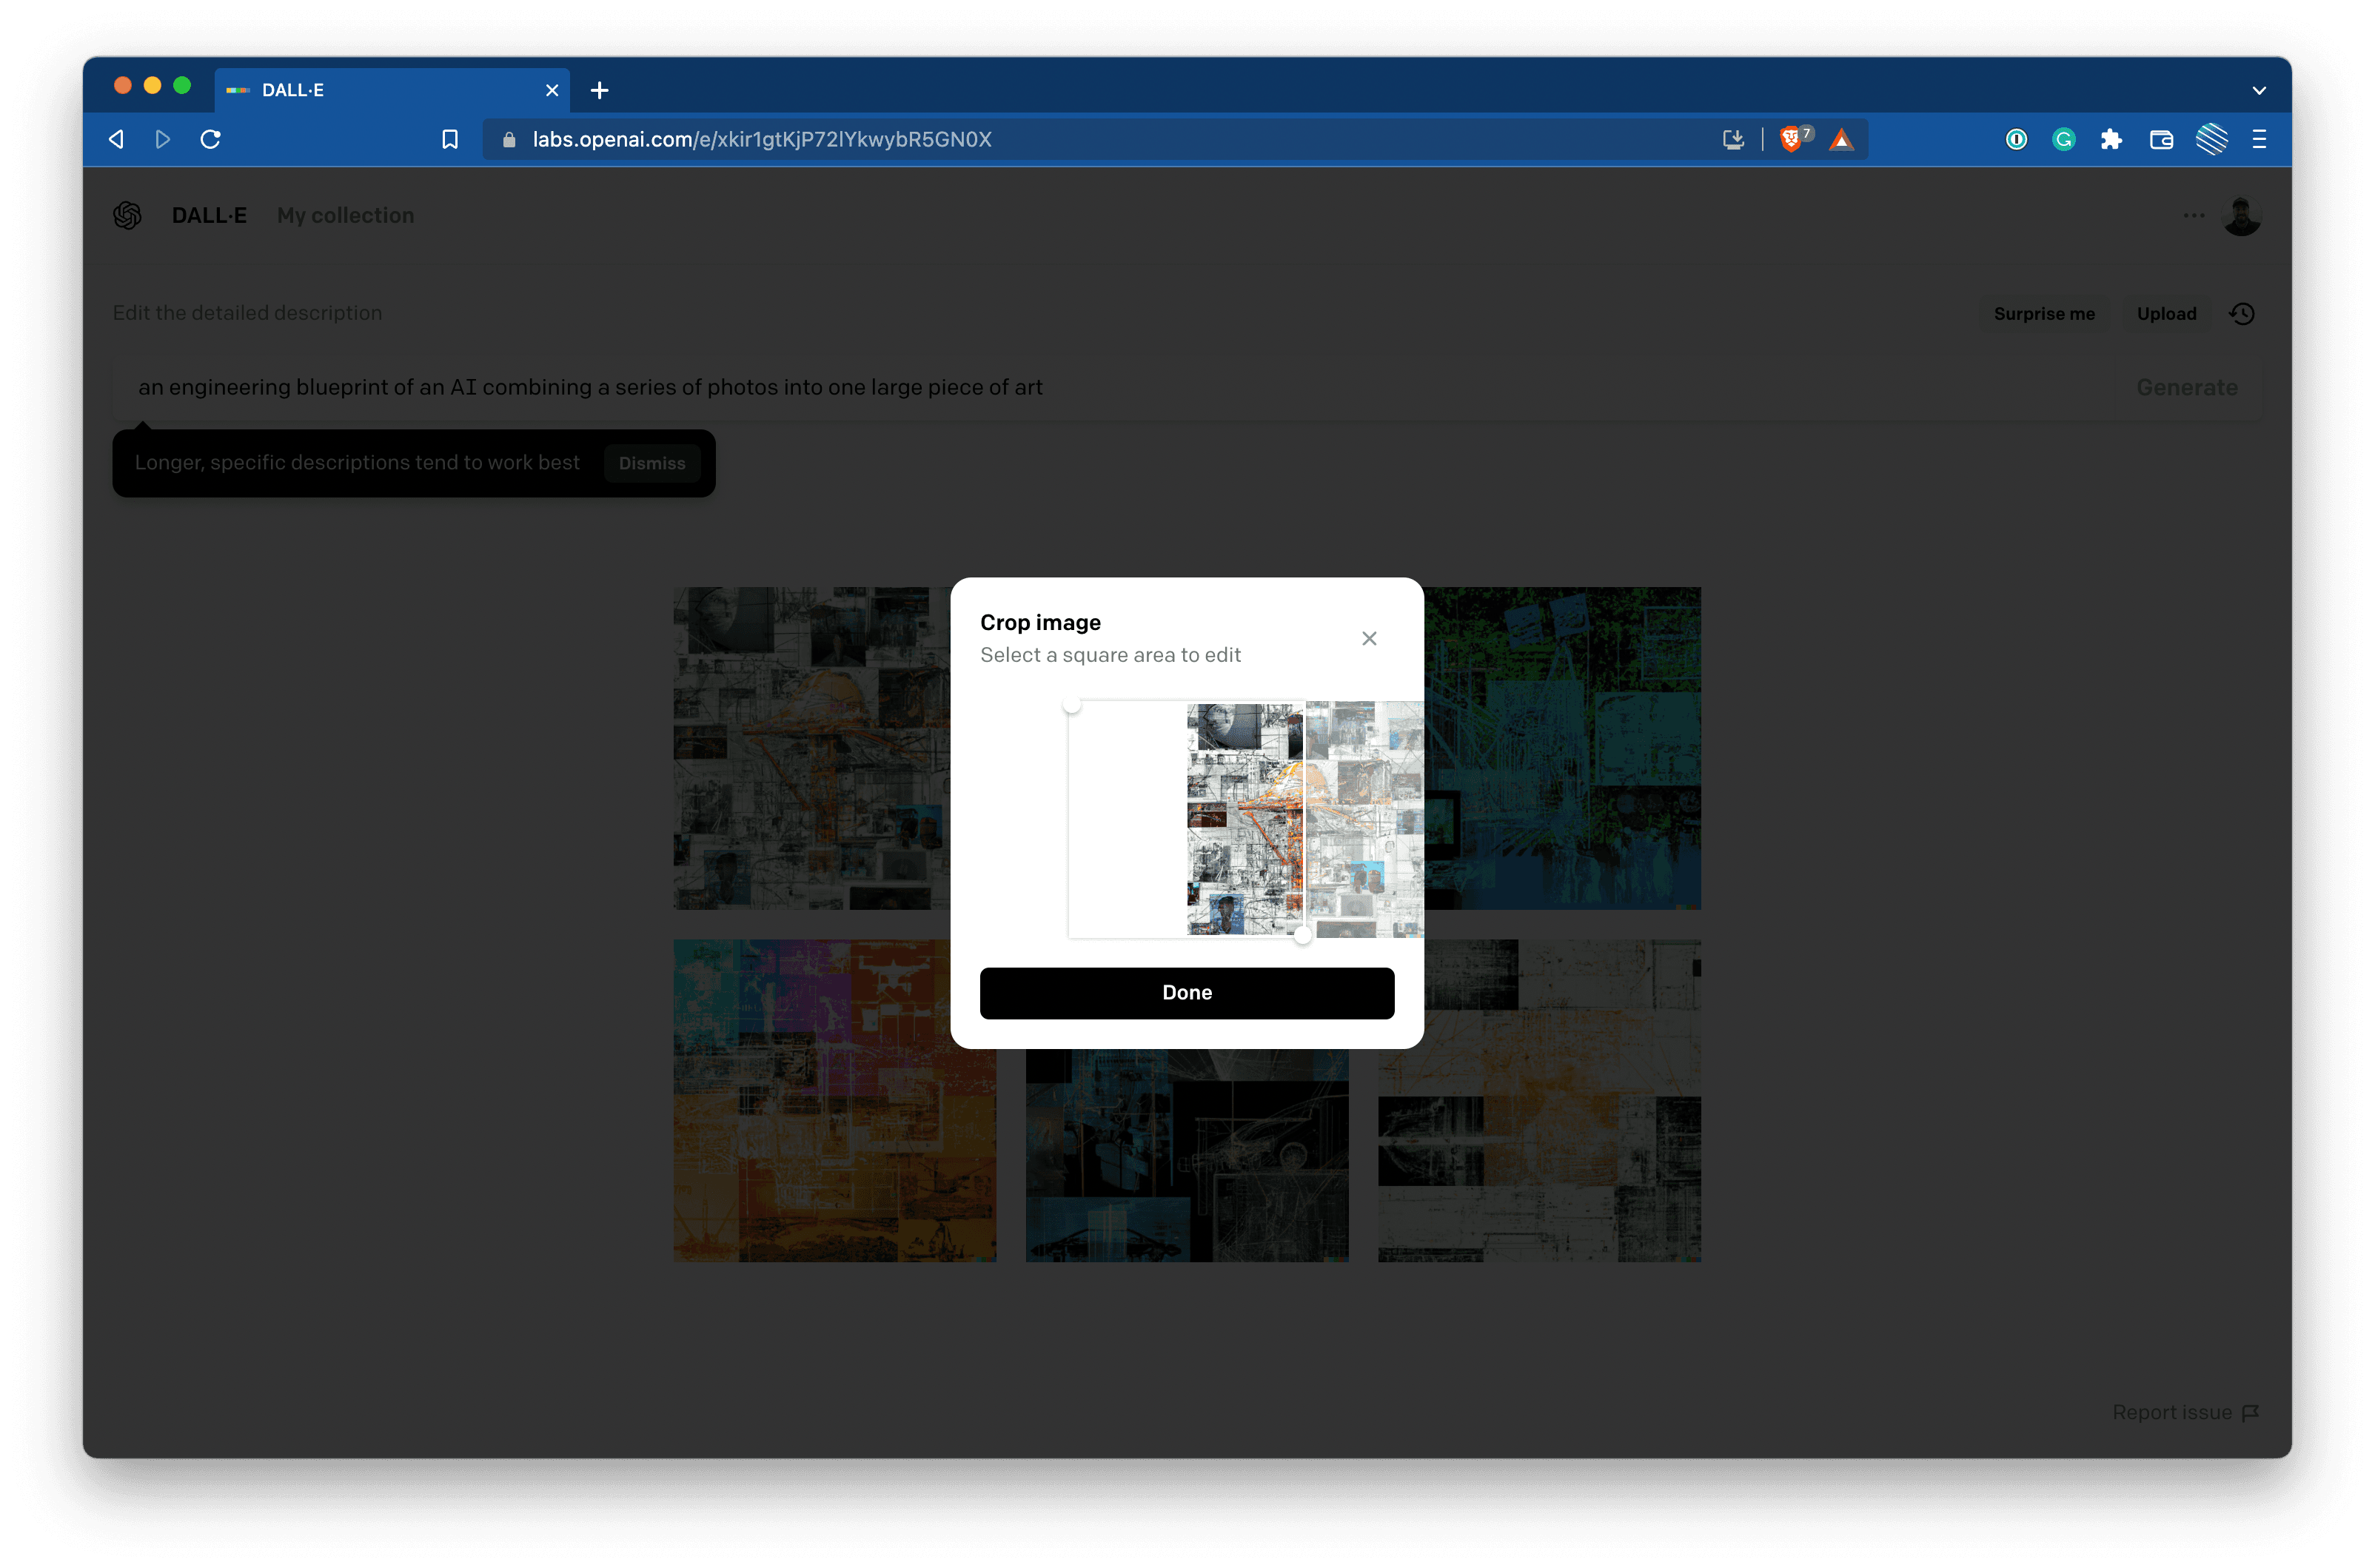Dismiss the description tooltip

click(651, 462)
